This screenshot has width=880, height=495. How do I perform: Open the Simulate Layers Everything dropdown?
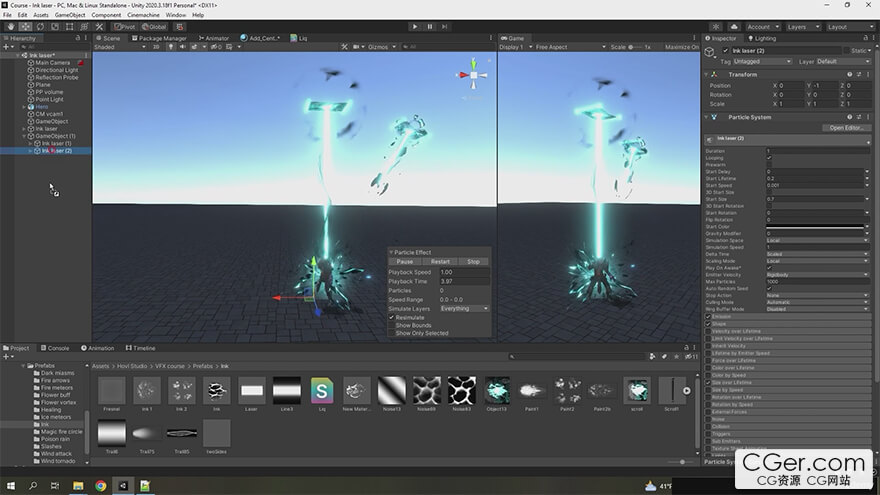pyautogui.click(x=465, y=309)
